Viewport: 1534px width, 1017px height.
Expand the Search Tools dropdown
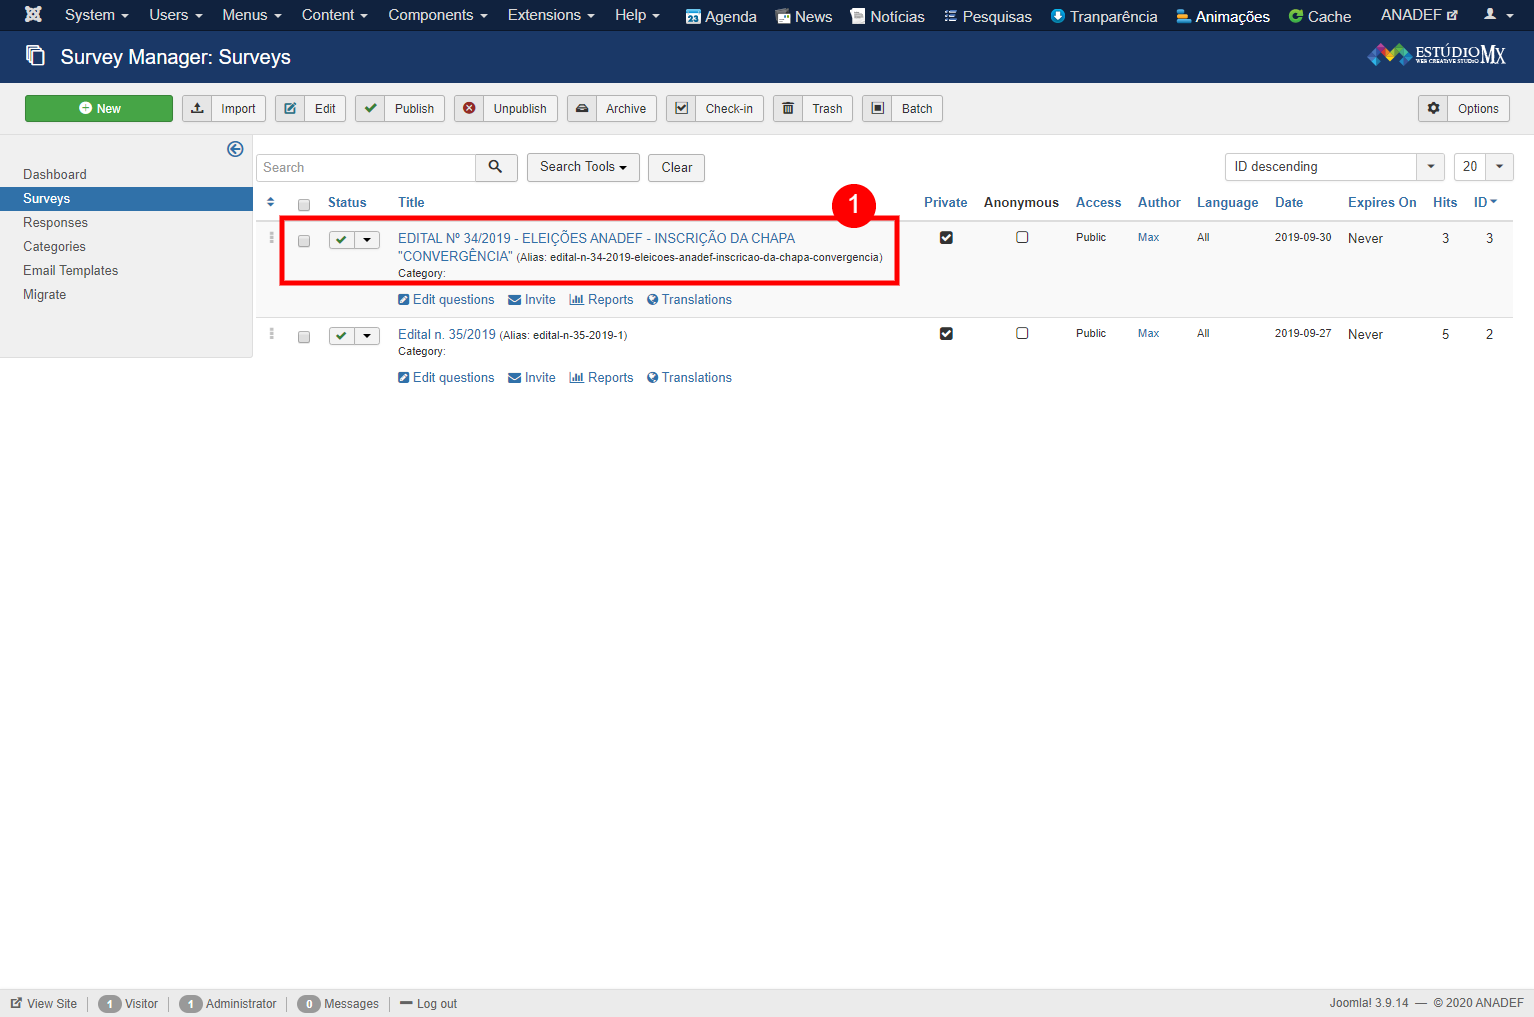tap(583, 167)
